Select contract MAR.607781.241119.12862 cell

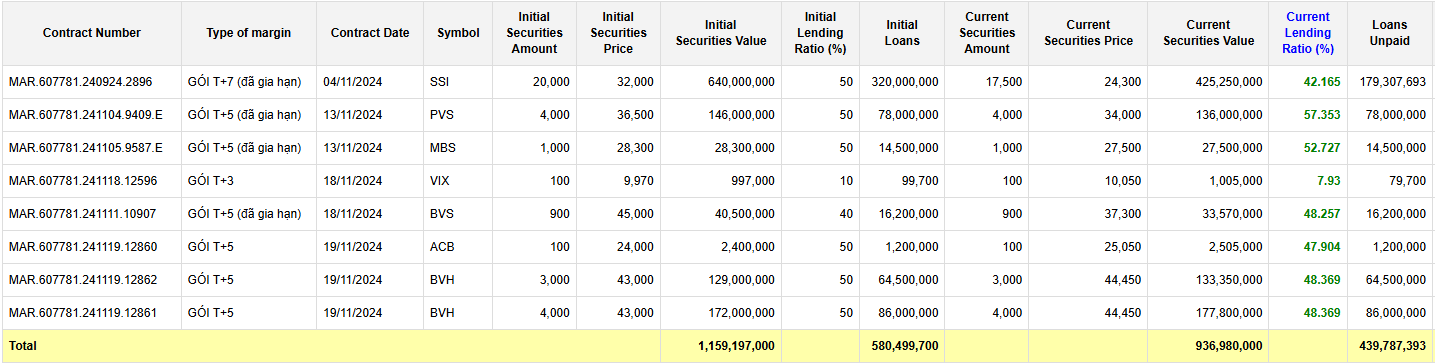pyautogui.click(x=92, y=280)
